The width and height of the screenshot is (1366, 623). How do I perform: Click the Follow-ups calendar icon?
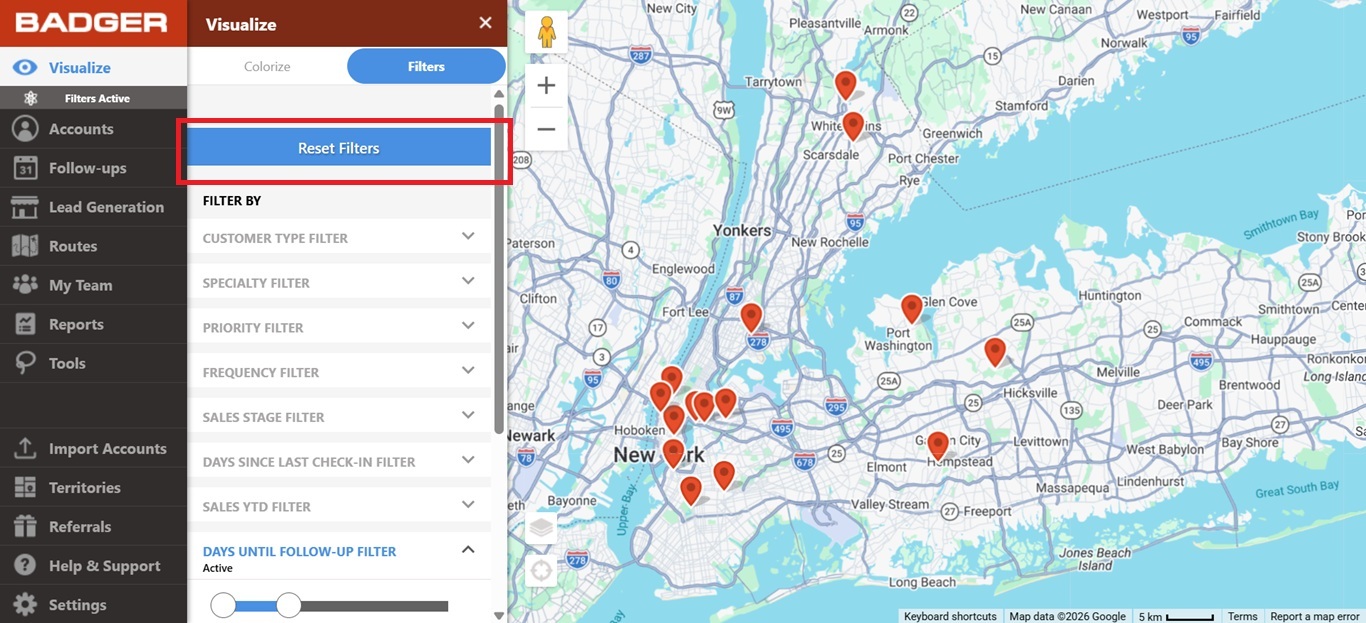25,168
